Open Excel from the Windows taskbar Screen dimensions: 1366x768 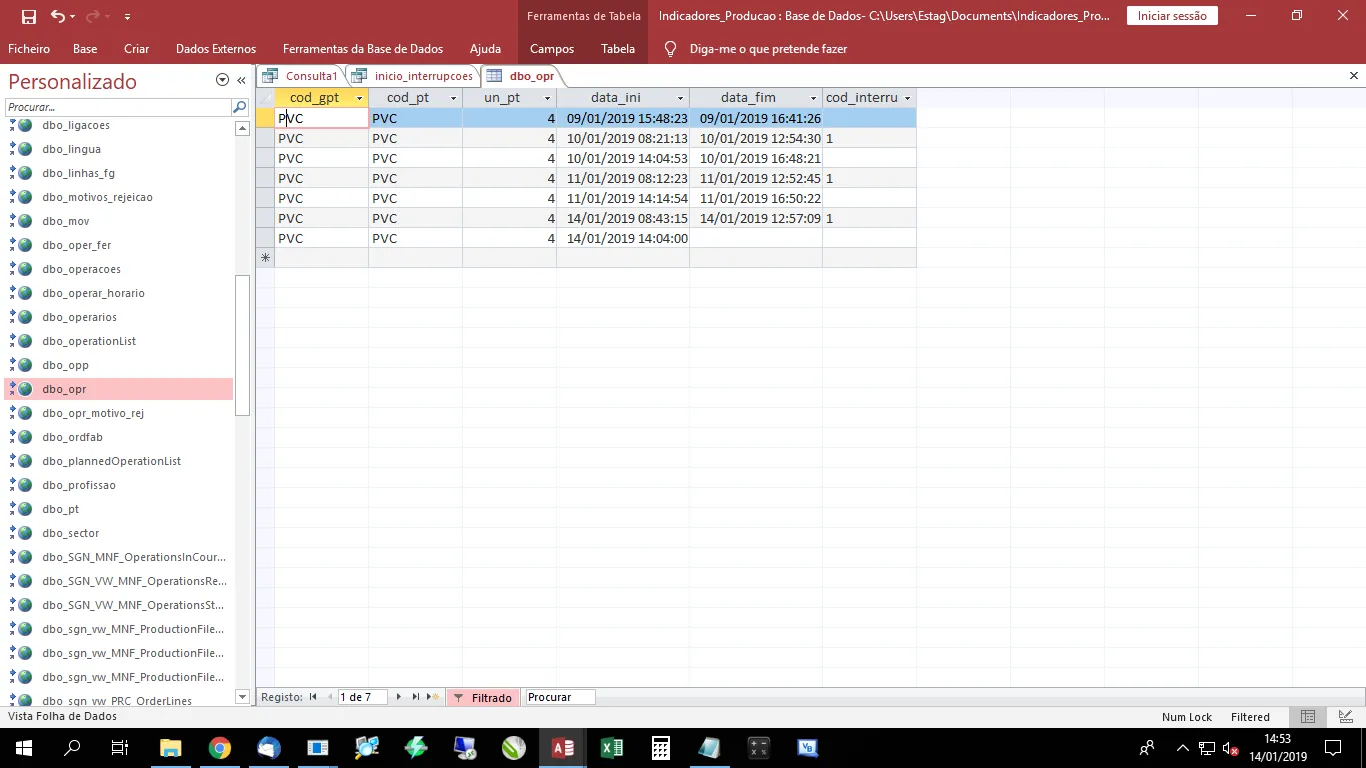[x=611, y=747]
